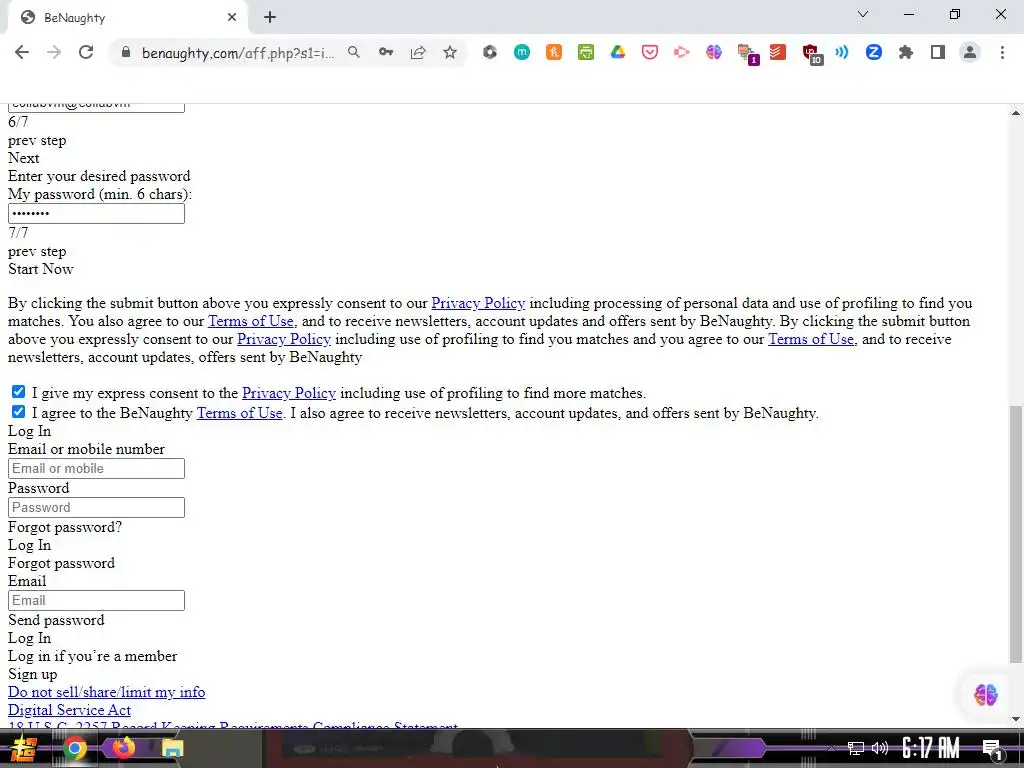Screen dimensions: 1024x768
Task: Select the BeNaughty browser tab
Action: click(x=128, y=18)
